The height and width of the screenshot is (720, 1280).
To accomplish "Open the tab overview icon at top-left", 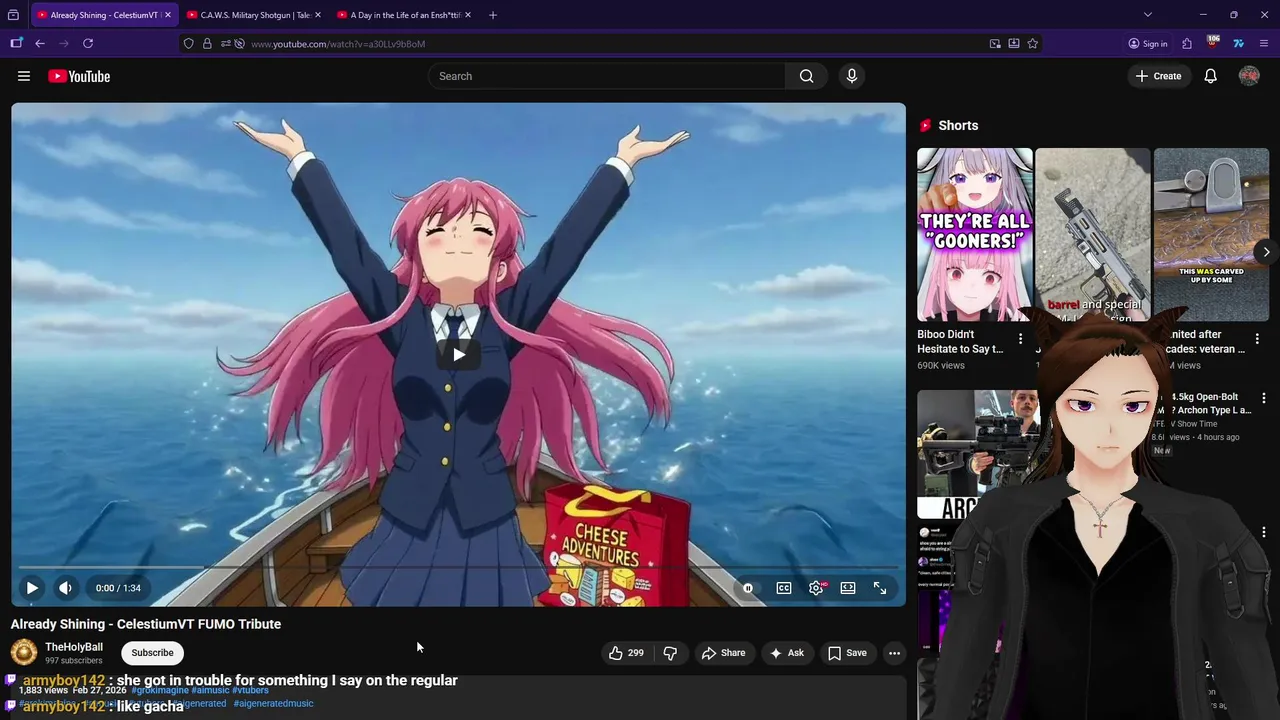I will point(13,15).
